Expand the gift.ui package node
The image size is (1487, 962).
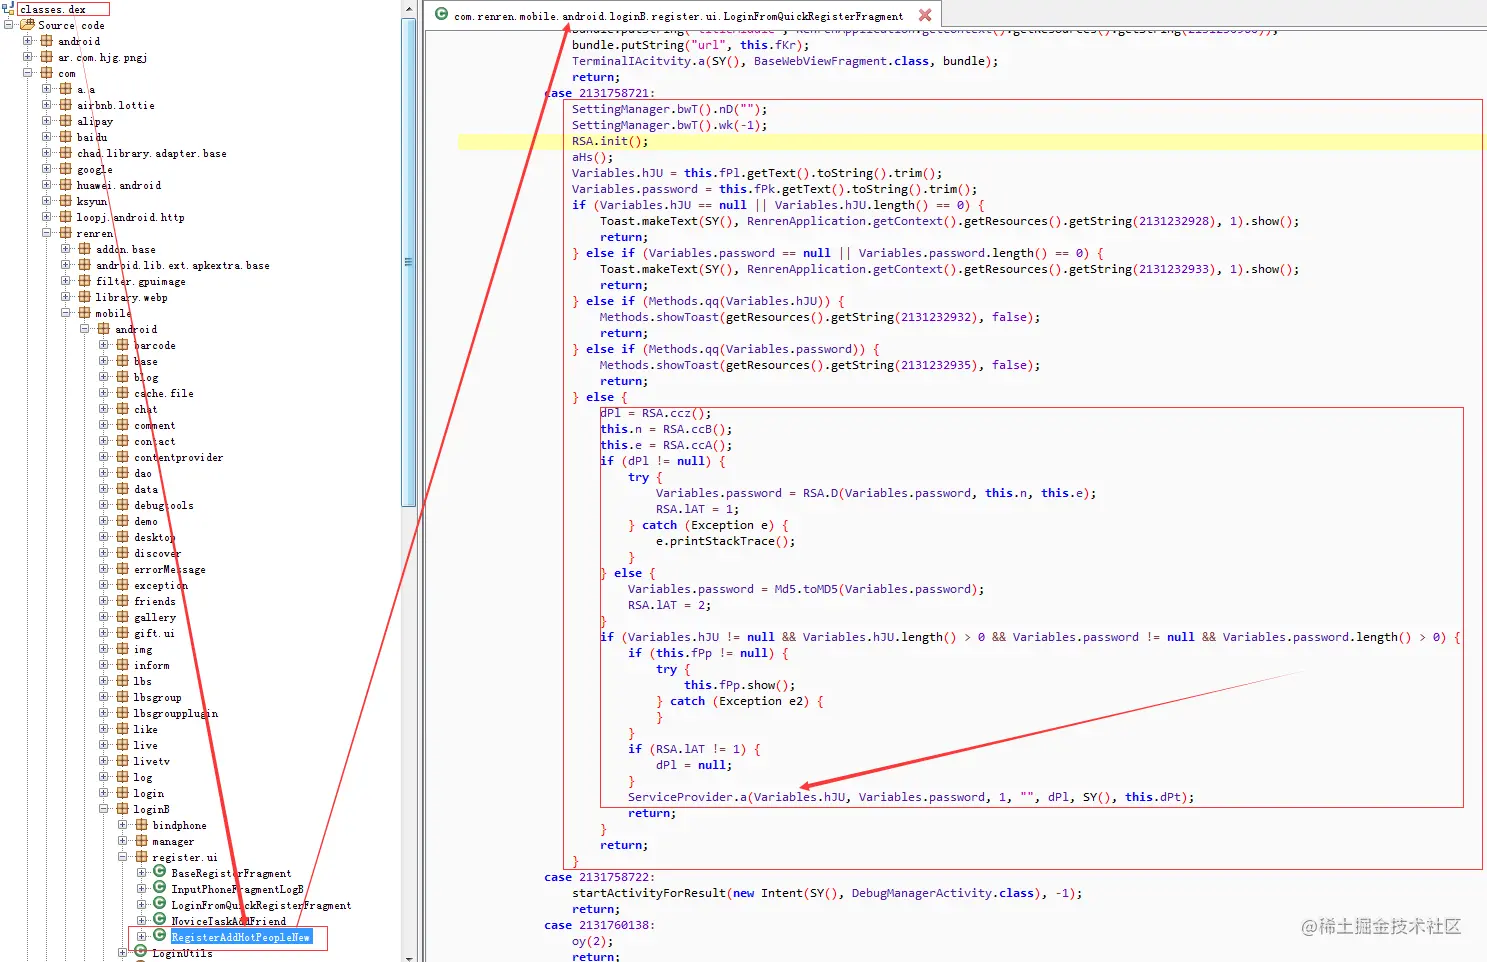pyautogui.click(x=104, y=633)
